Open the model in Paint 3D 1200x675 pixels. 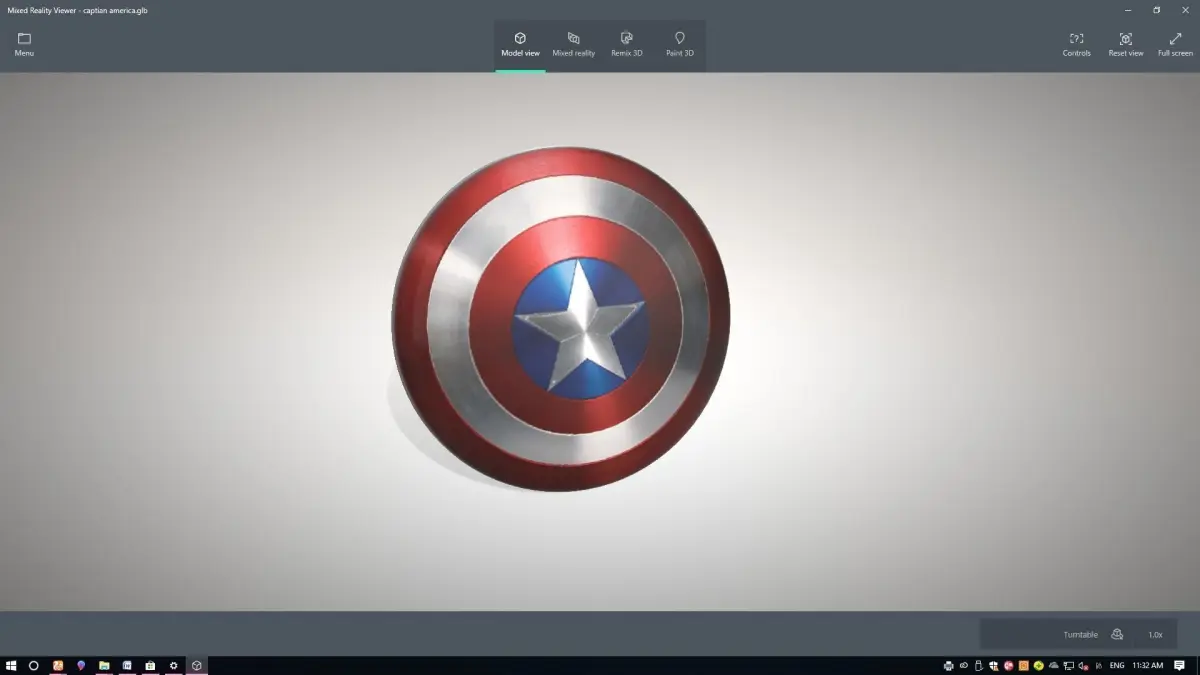(680, 45)
